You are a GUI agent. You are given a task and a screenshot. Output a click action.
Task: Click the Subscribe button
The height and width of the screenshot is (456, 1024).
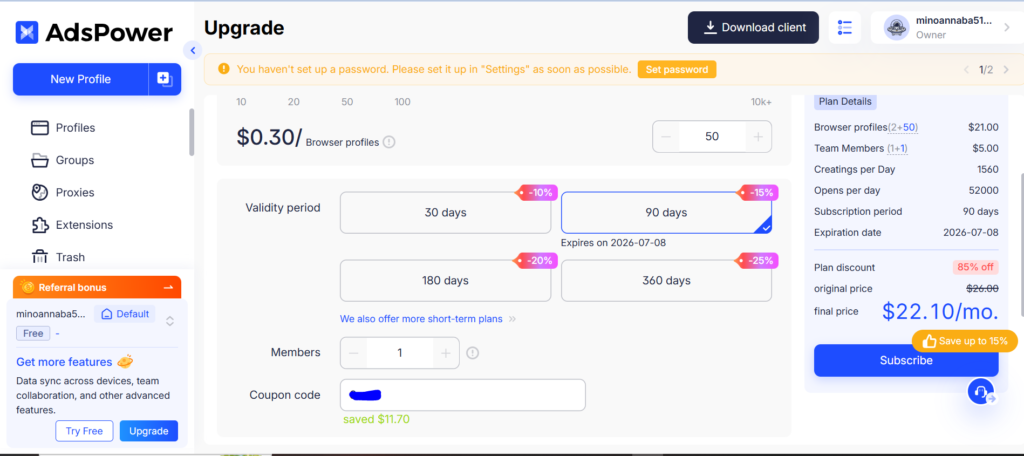tap(905, 360)
